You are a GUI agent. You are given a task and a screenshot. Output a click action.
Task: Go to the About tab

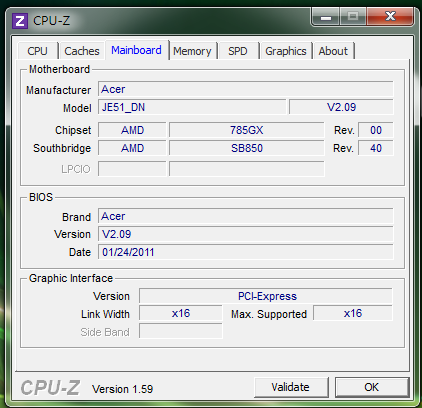point(333,51)
